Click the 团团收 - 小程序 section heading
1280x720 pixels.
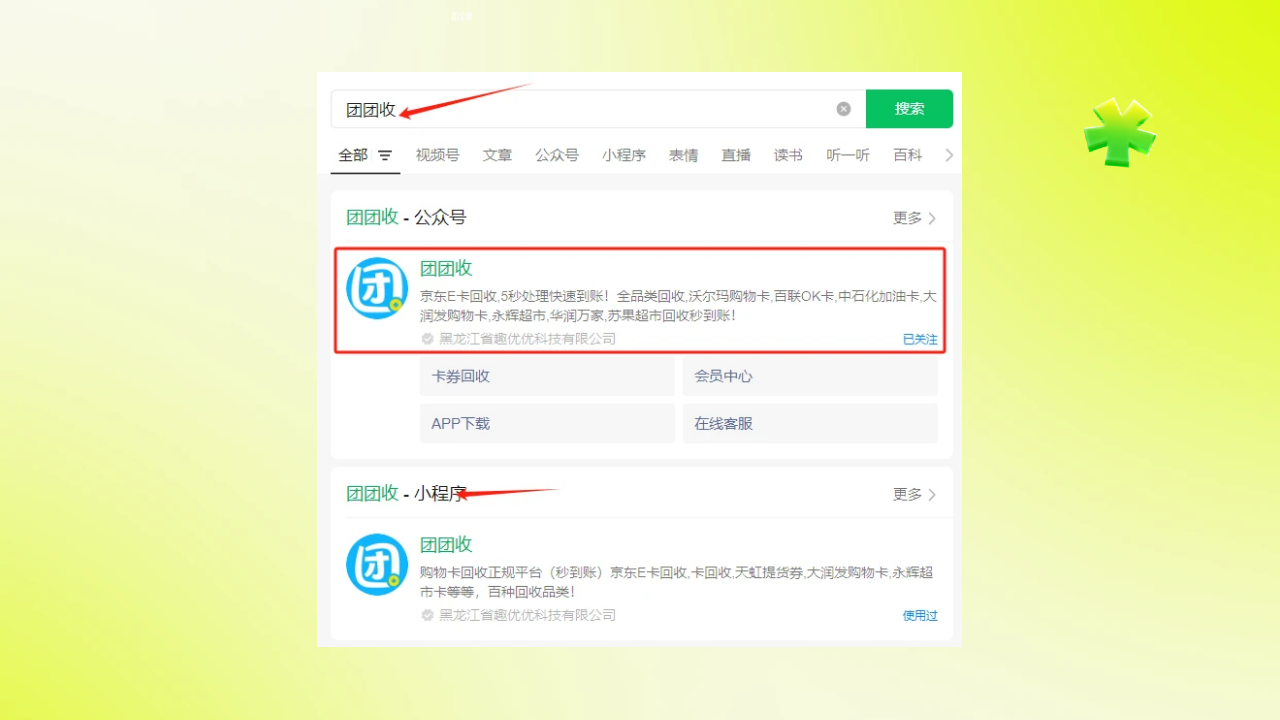[x=406, y=493]
